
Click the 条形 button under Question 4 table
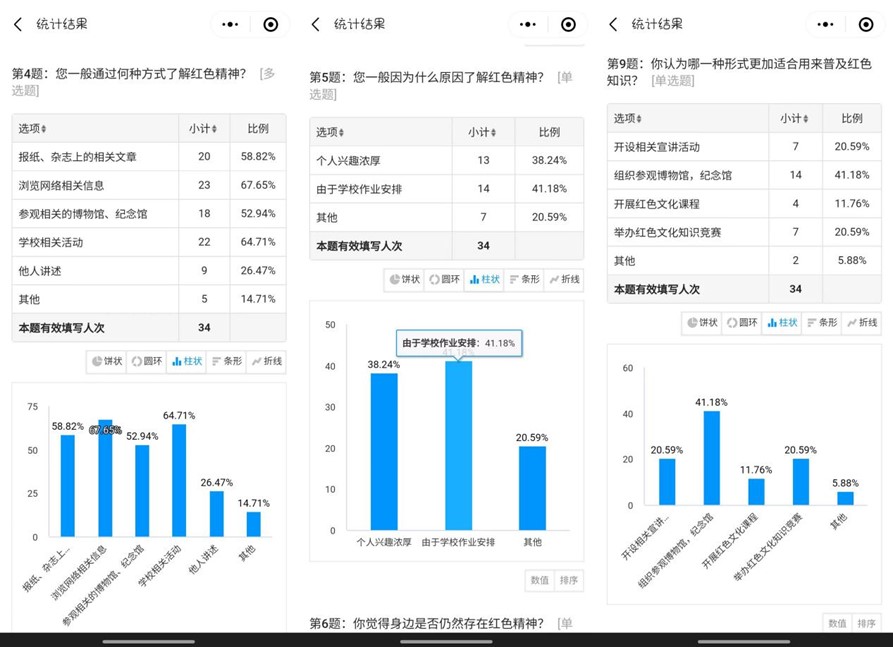pyautogui.click(x=225, y=361)
